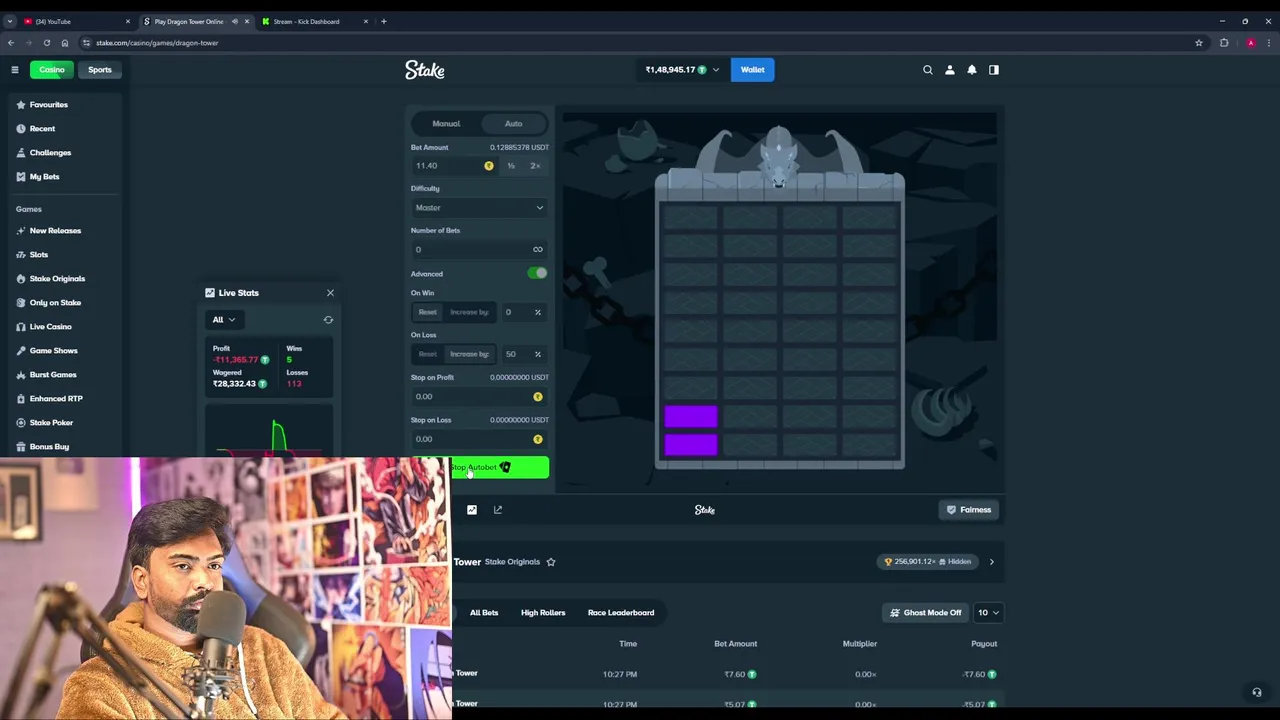This screenshot has width=1280, height=720.
Task: Click the Stop on Profit input field
Action: pyautogui.click(x=480, y=397)
